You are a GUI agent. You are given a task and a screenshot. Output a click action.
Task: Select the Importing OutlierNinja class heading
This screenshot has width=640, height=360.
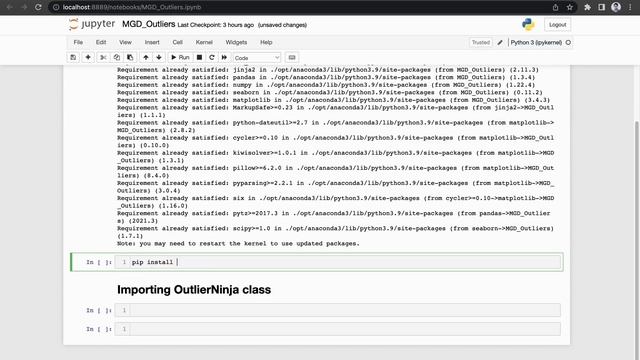(x=194, y=290)
